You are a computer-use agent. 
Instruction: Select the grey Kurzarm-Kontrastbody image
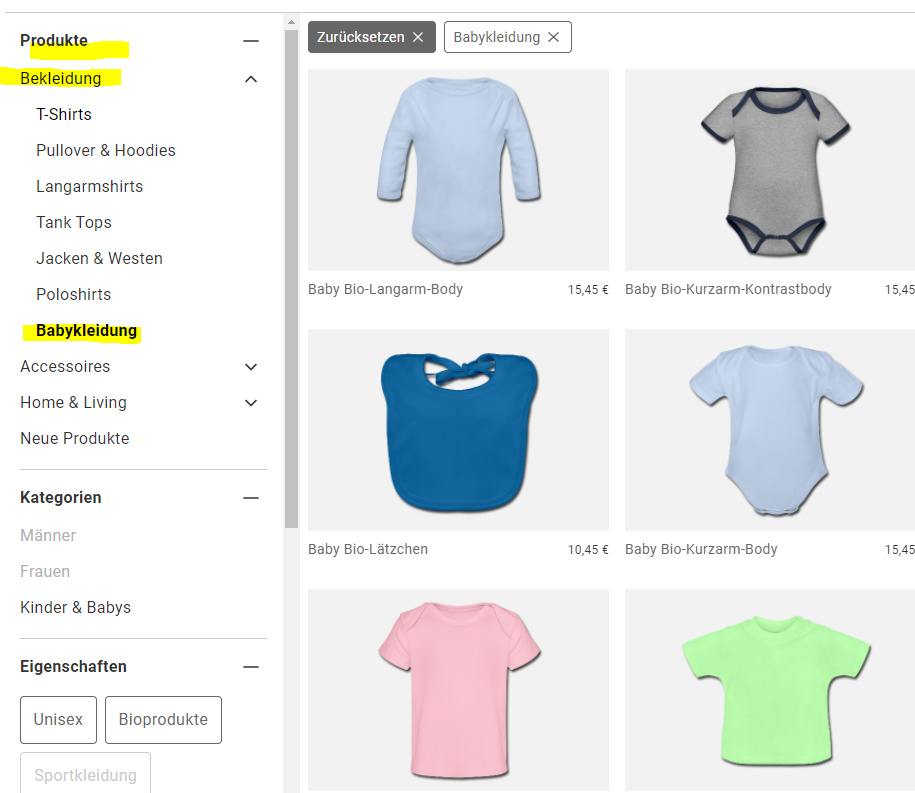point(770,170)
